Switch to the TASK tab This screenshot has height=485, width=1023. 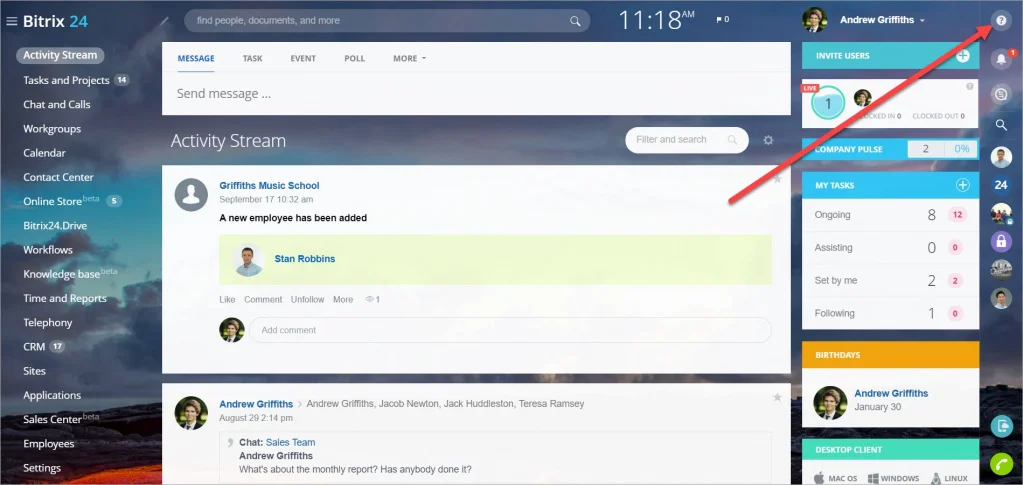(252, 58)
